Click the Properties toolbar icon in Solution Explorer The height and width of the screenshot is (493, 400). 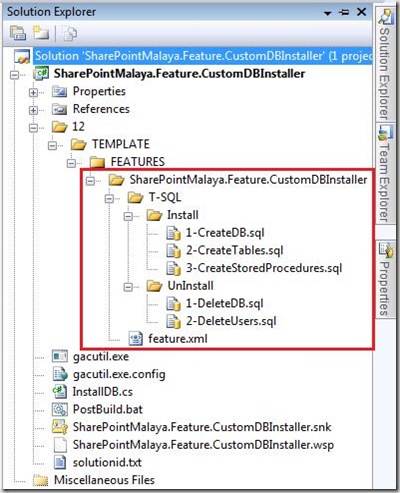point(17,33)
